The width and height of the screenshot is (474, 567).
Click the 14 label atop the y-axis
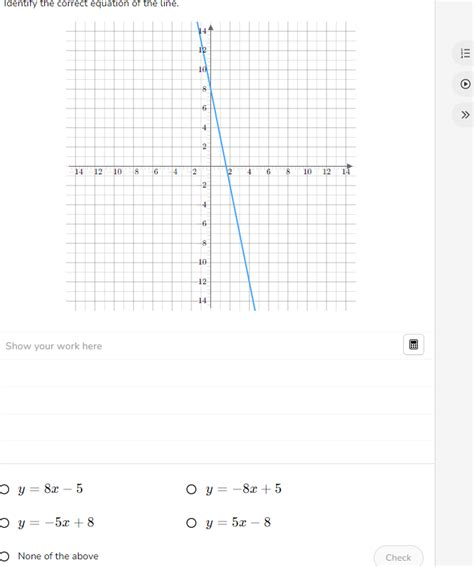tap(202, 31)
